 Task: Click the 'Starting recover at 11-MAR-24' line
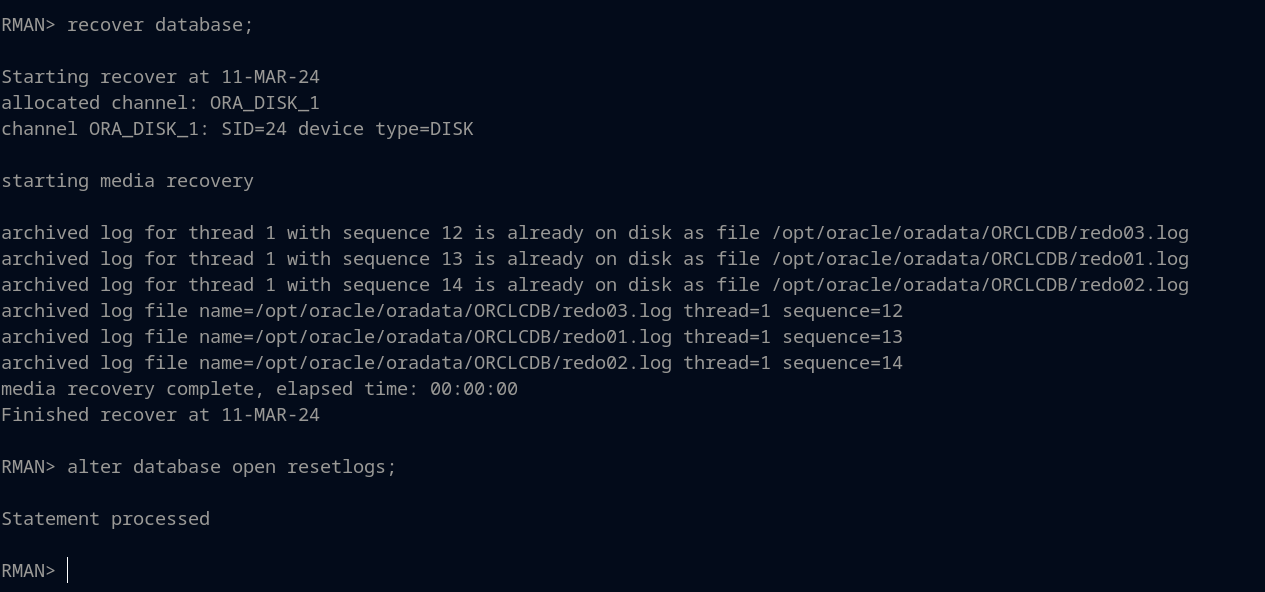click(x=160, y=77)
